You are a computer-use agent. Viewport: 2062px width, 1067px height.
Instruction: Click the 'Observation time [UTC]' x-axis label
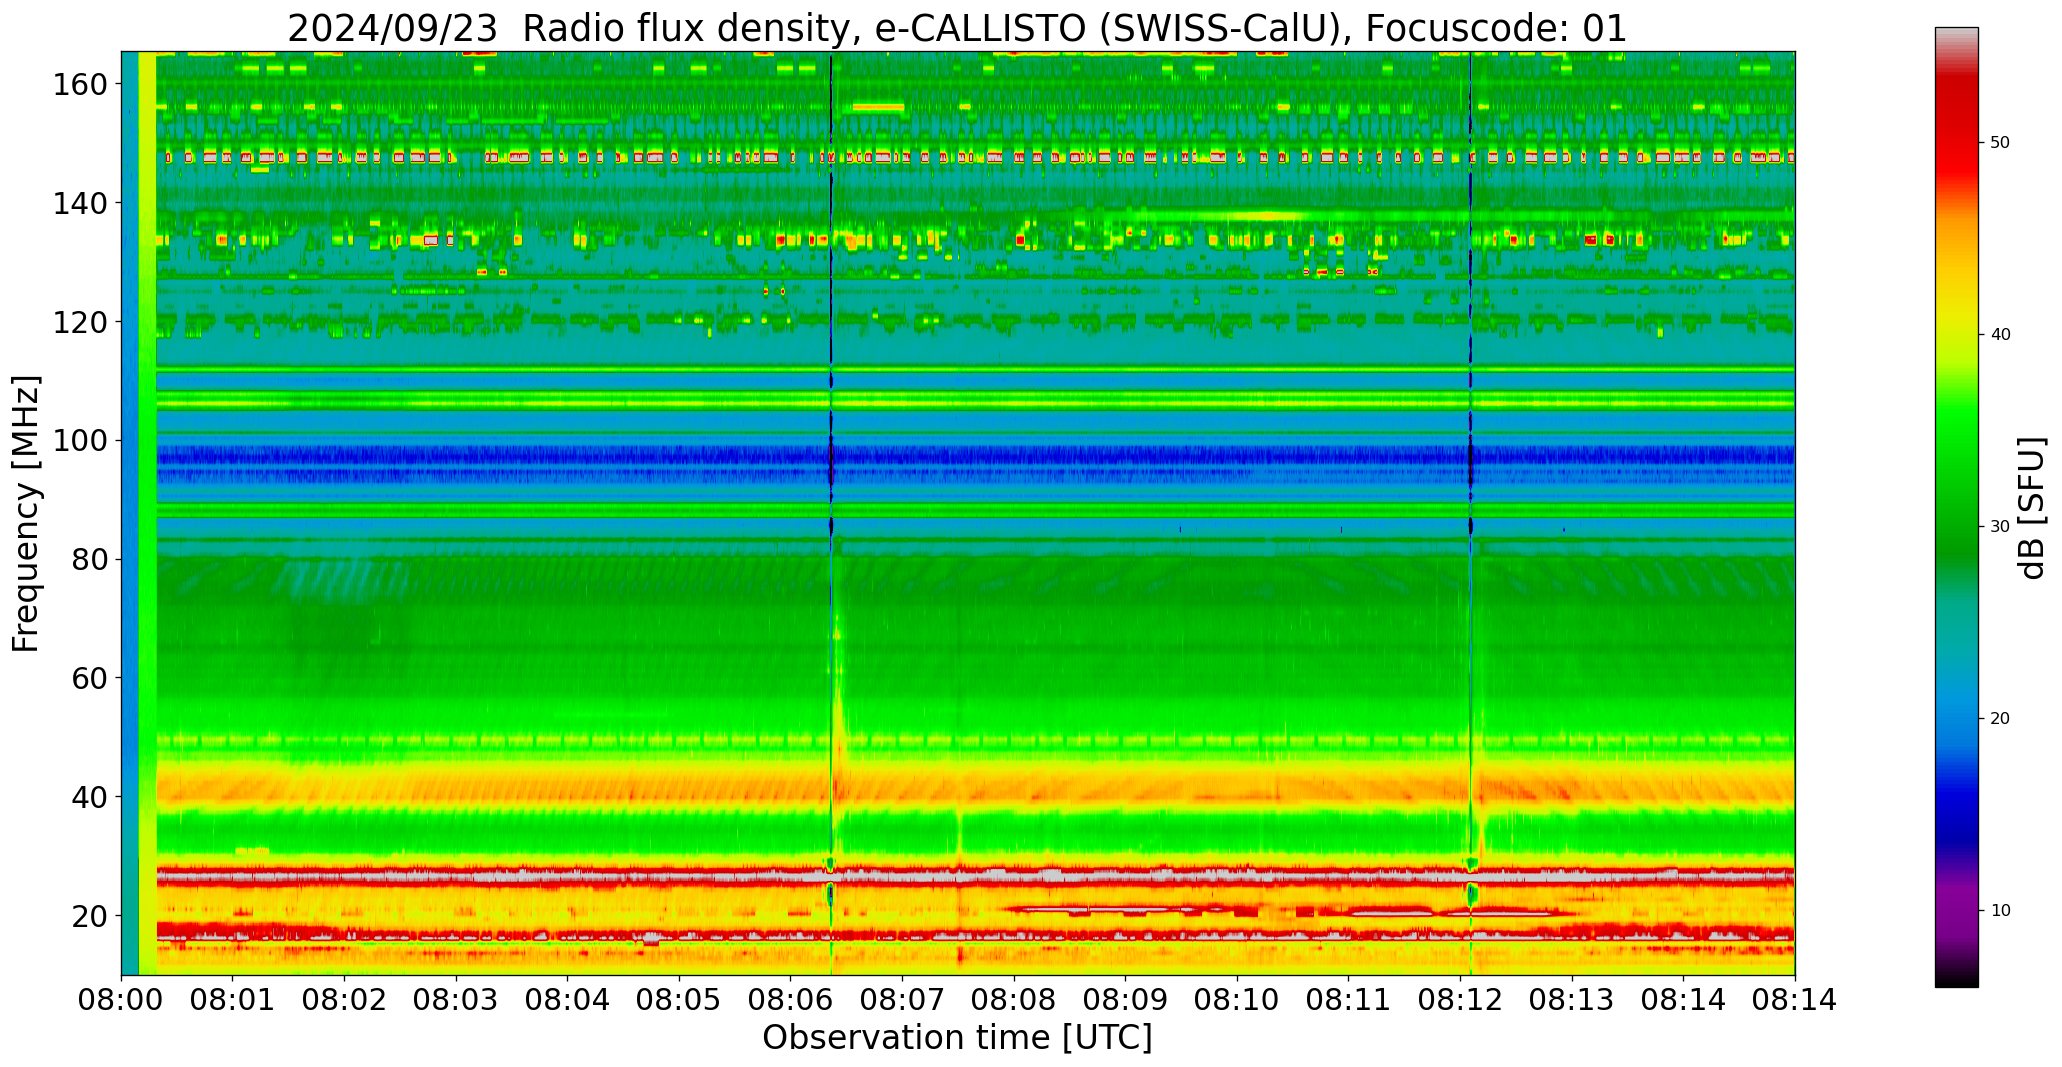point(957,1038)
